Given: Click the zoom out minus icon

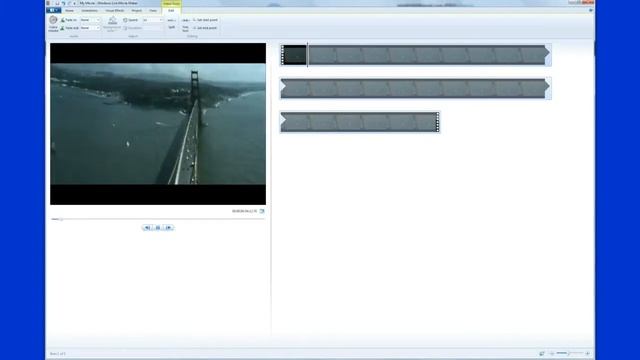Looking at the screenshot, I should click(x=552, y=353).
